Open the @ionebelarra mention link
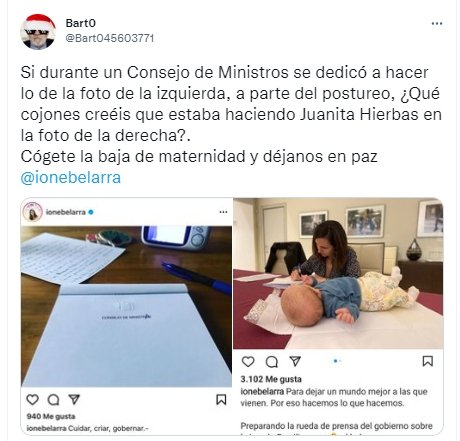Viewport: 460px width, 441px height. pyautogui.click(x=71, y=178)
